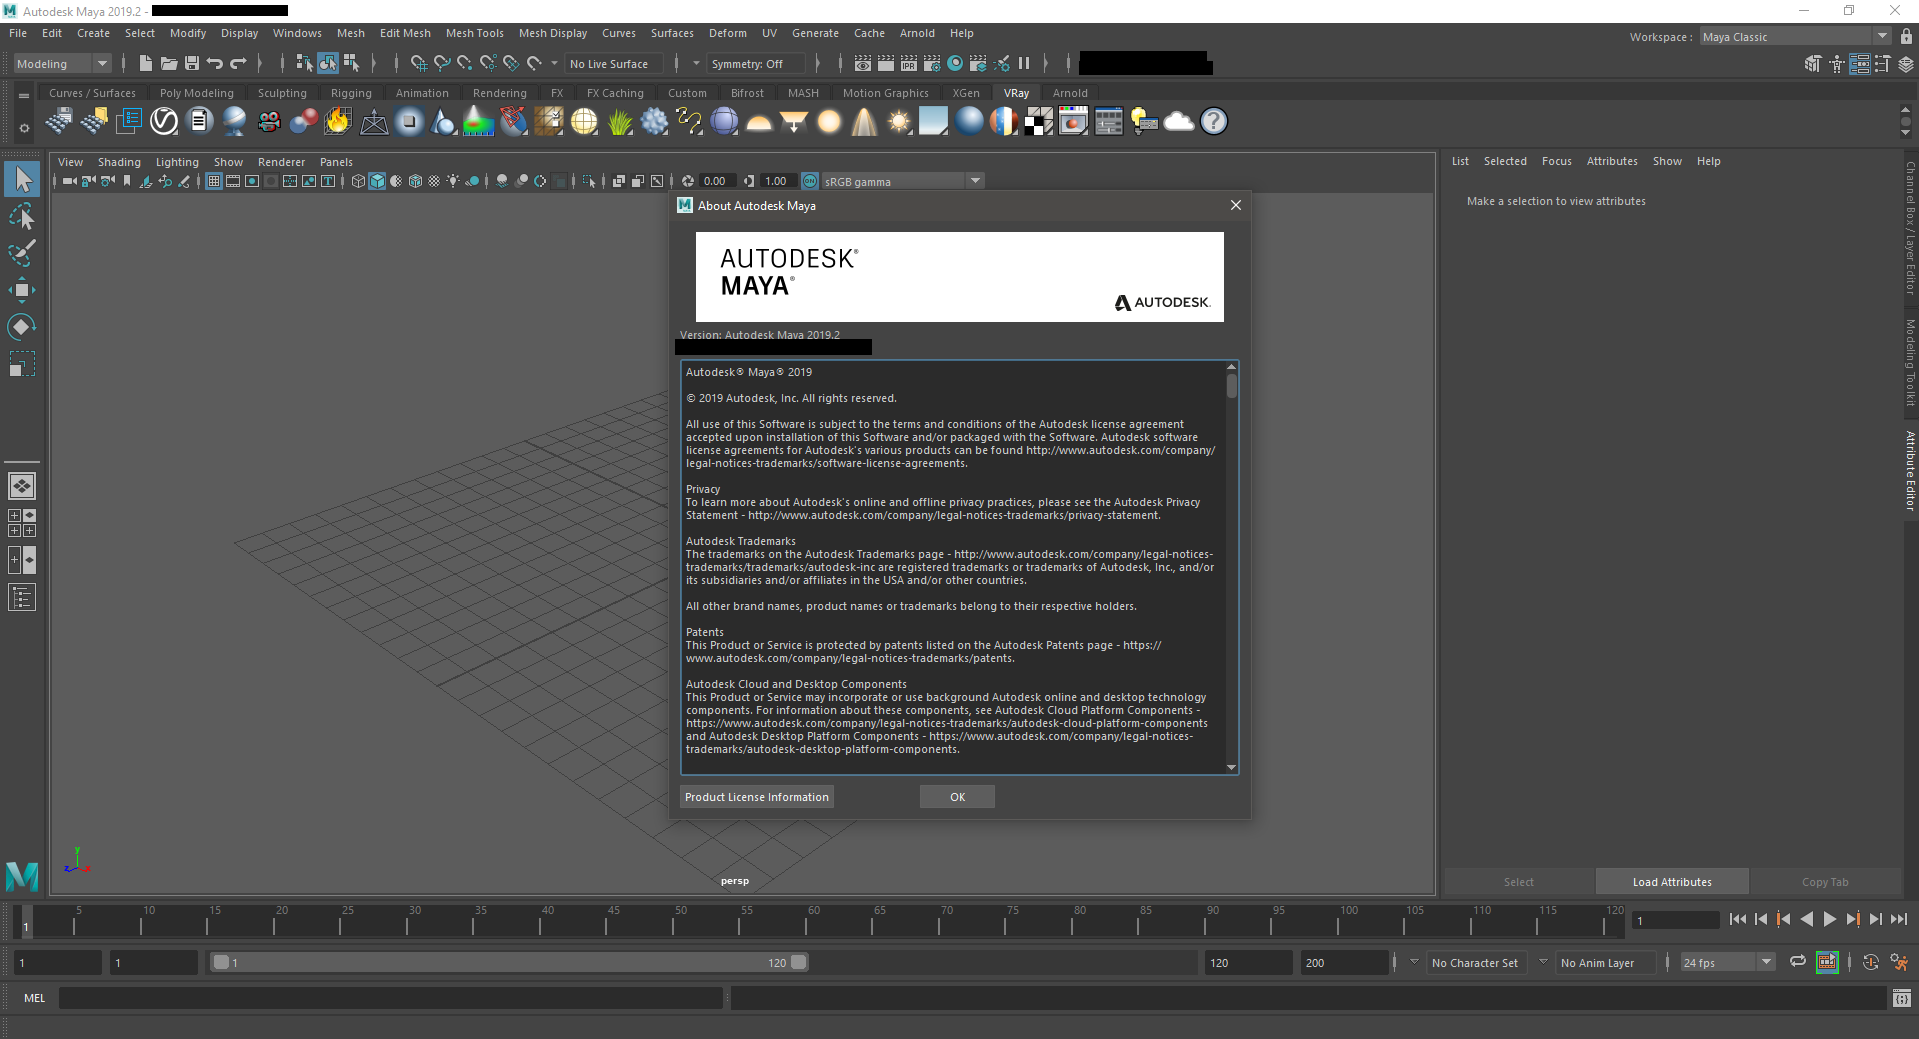
Task: Click the single-pane layout icon
Action: tap(22, 486)
